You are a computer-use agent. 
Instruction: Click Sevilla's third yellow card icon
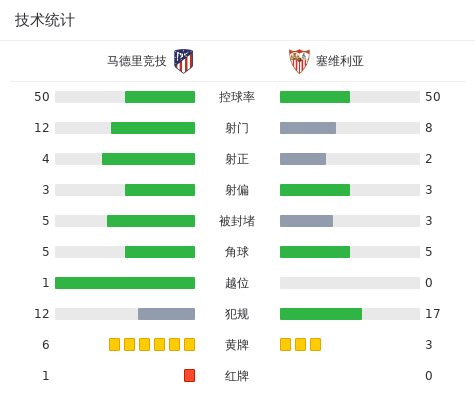coord(315,344)
